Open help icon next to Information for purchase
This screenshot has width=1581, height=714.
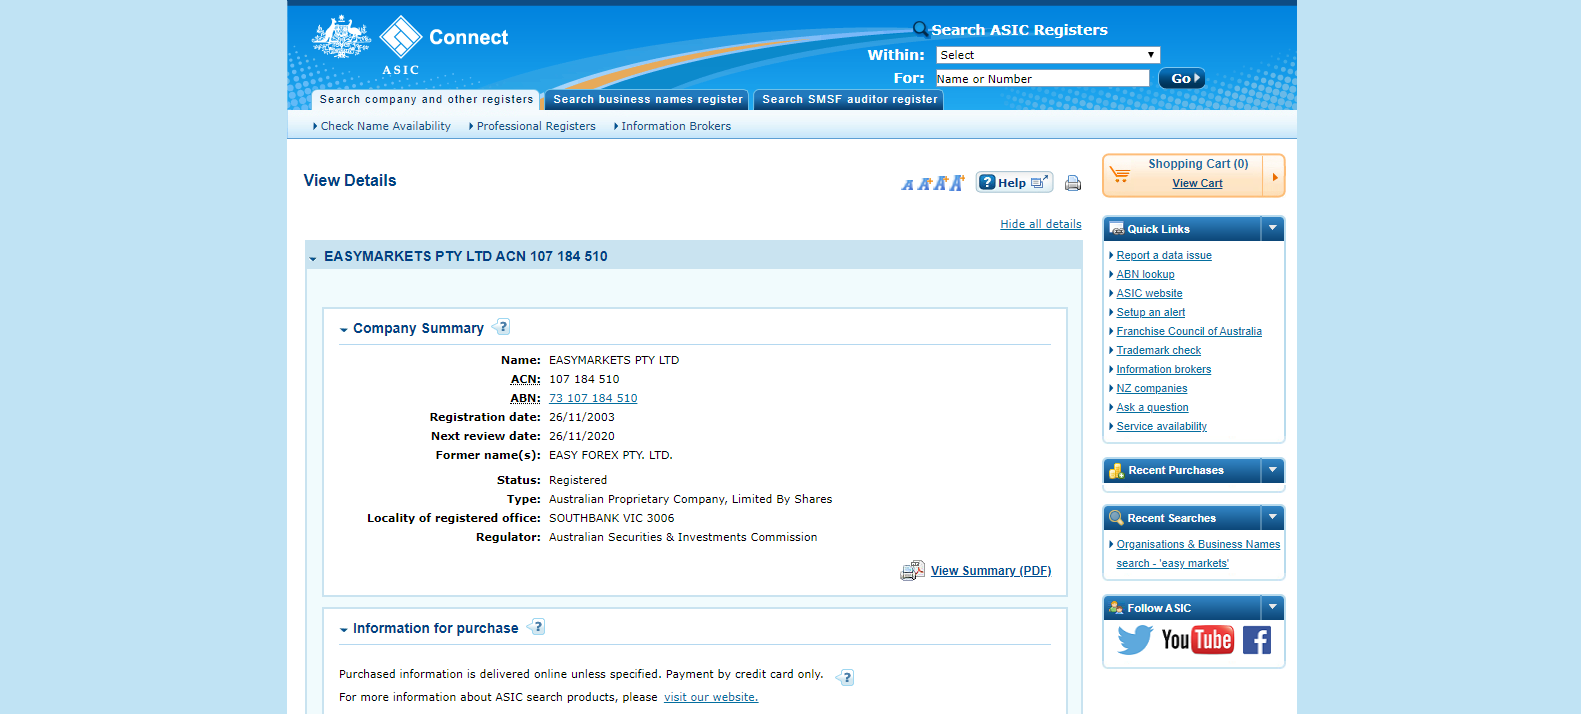536,627
